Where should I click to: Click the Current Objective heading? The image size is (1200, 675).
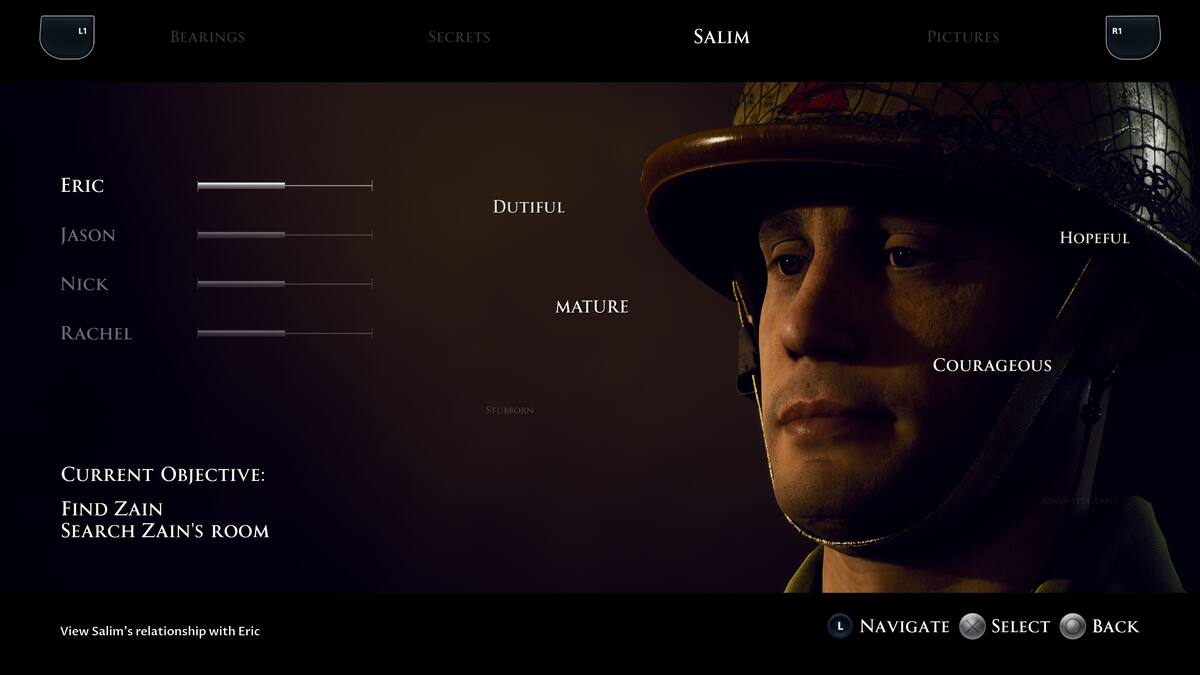point(163,475)
